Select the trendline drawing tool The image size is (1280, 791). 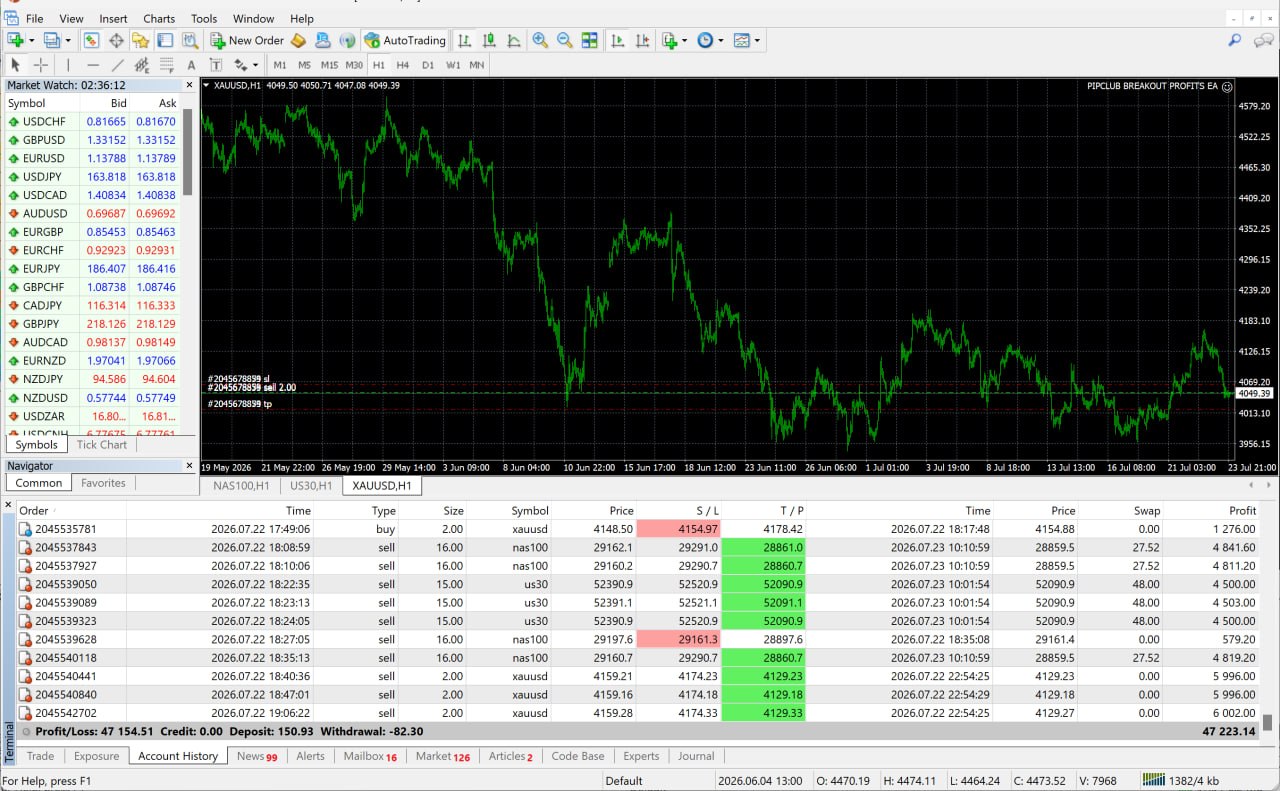pyautogui.click(x=117, y=65)
